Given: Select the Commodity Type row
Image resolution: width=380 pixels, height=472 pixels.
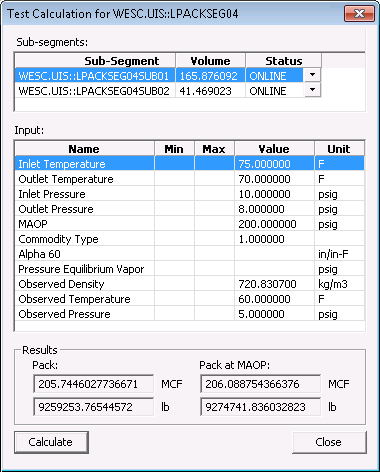Looking at the screenshot, I should pos(190,239).
